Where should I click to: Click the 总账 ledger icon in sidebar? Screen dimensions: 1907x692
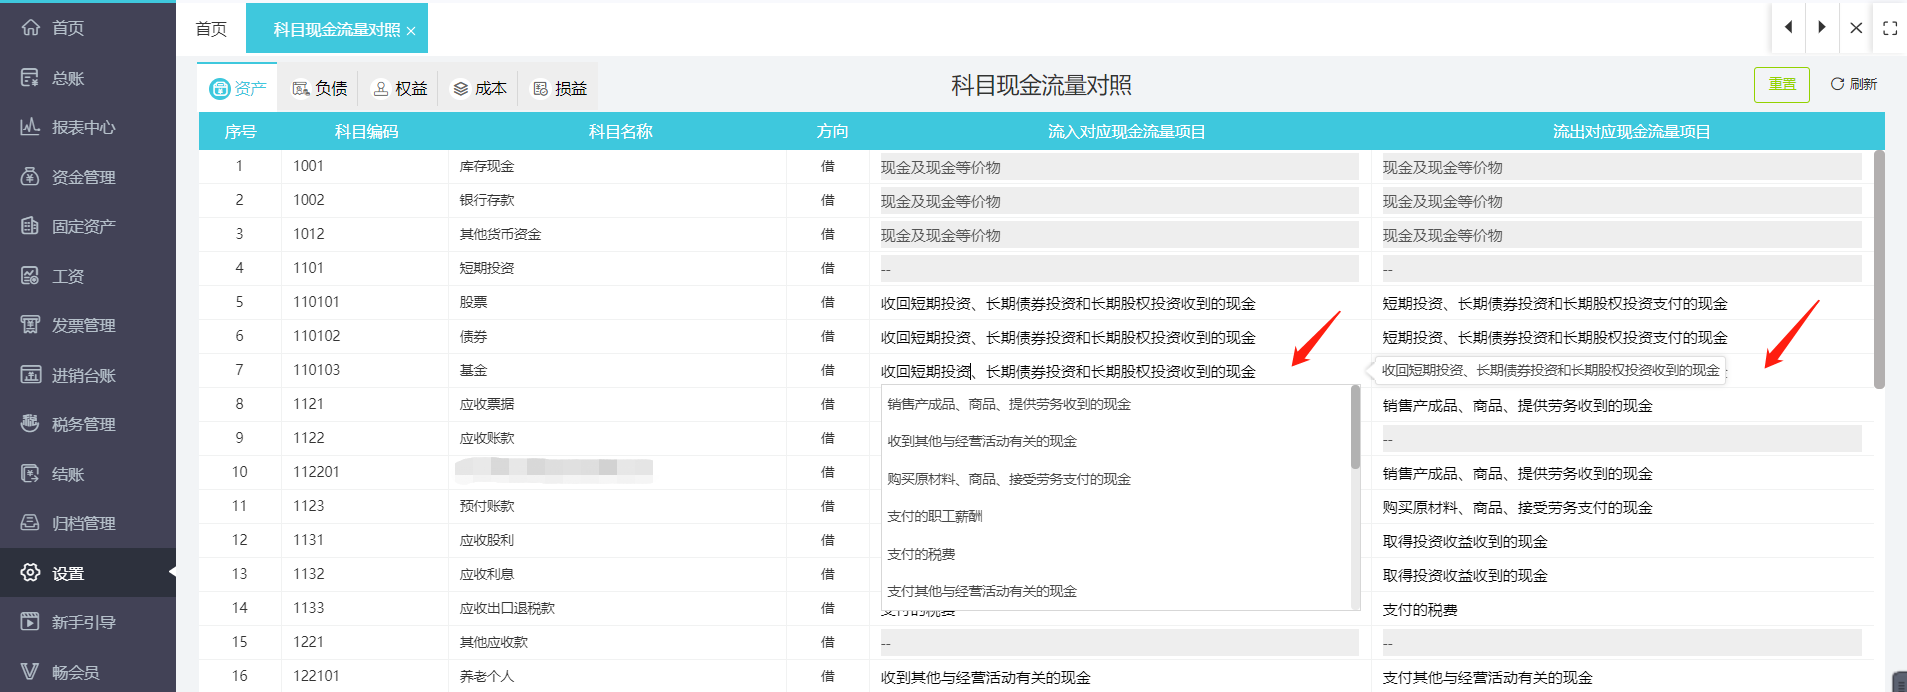coord(30,78)
